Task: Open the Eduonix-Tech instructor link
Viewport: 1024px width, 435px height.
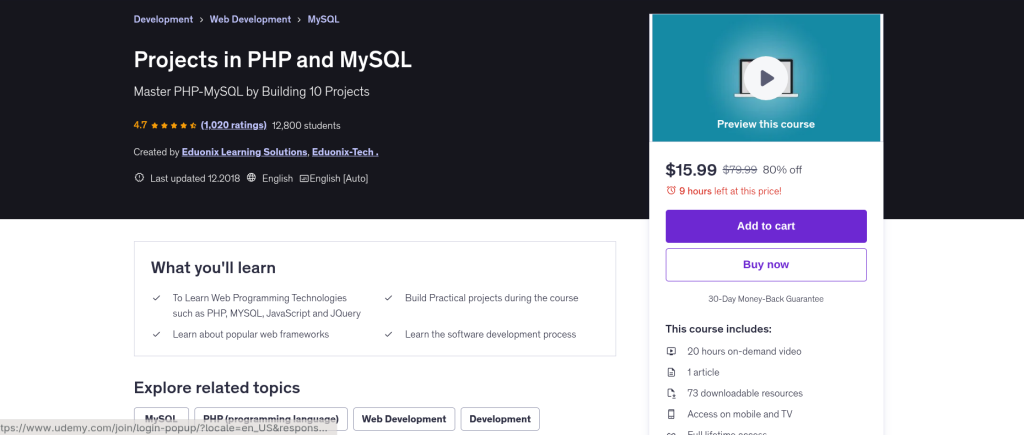Action: 344,152
